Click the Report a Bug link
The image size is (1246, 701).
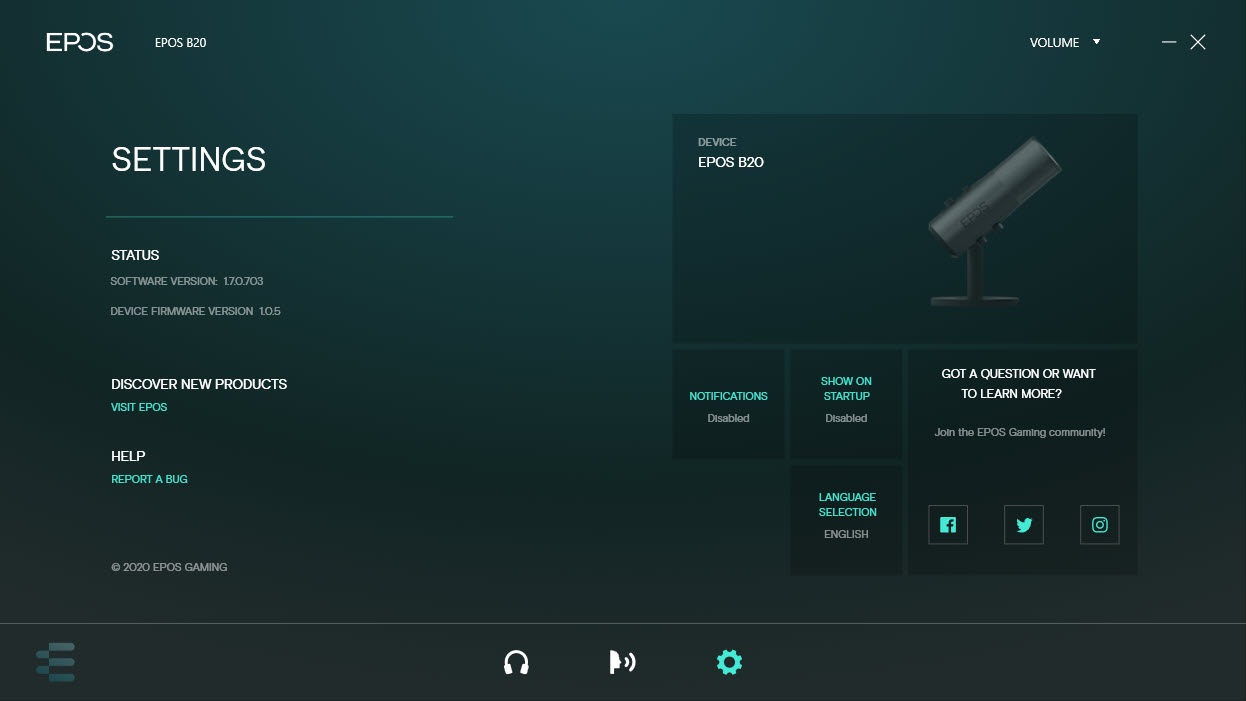149,479
